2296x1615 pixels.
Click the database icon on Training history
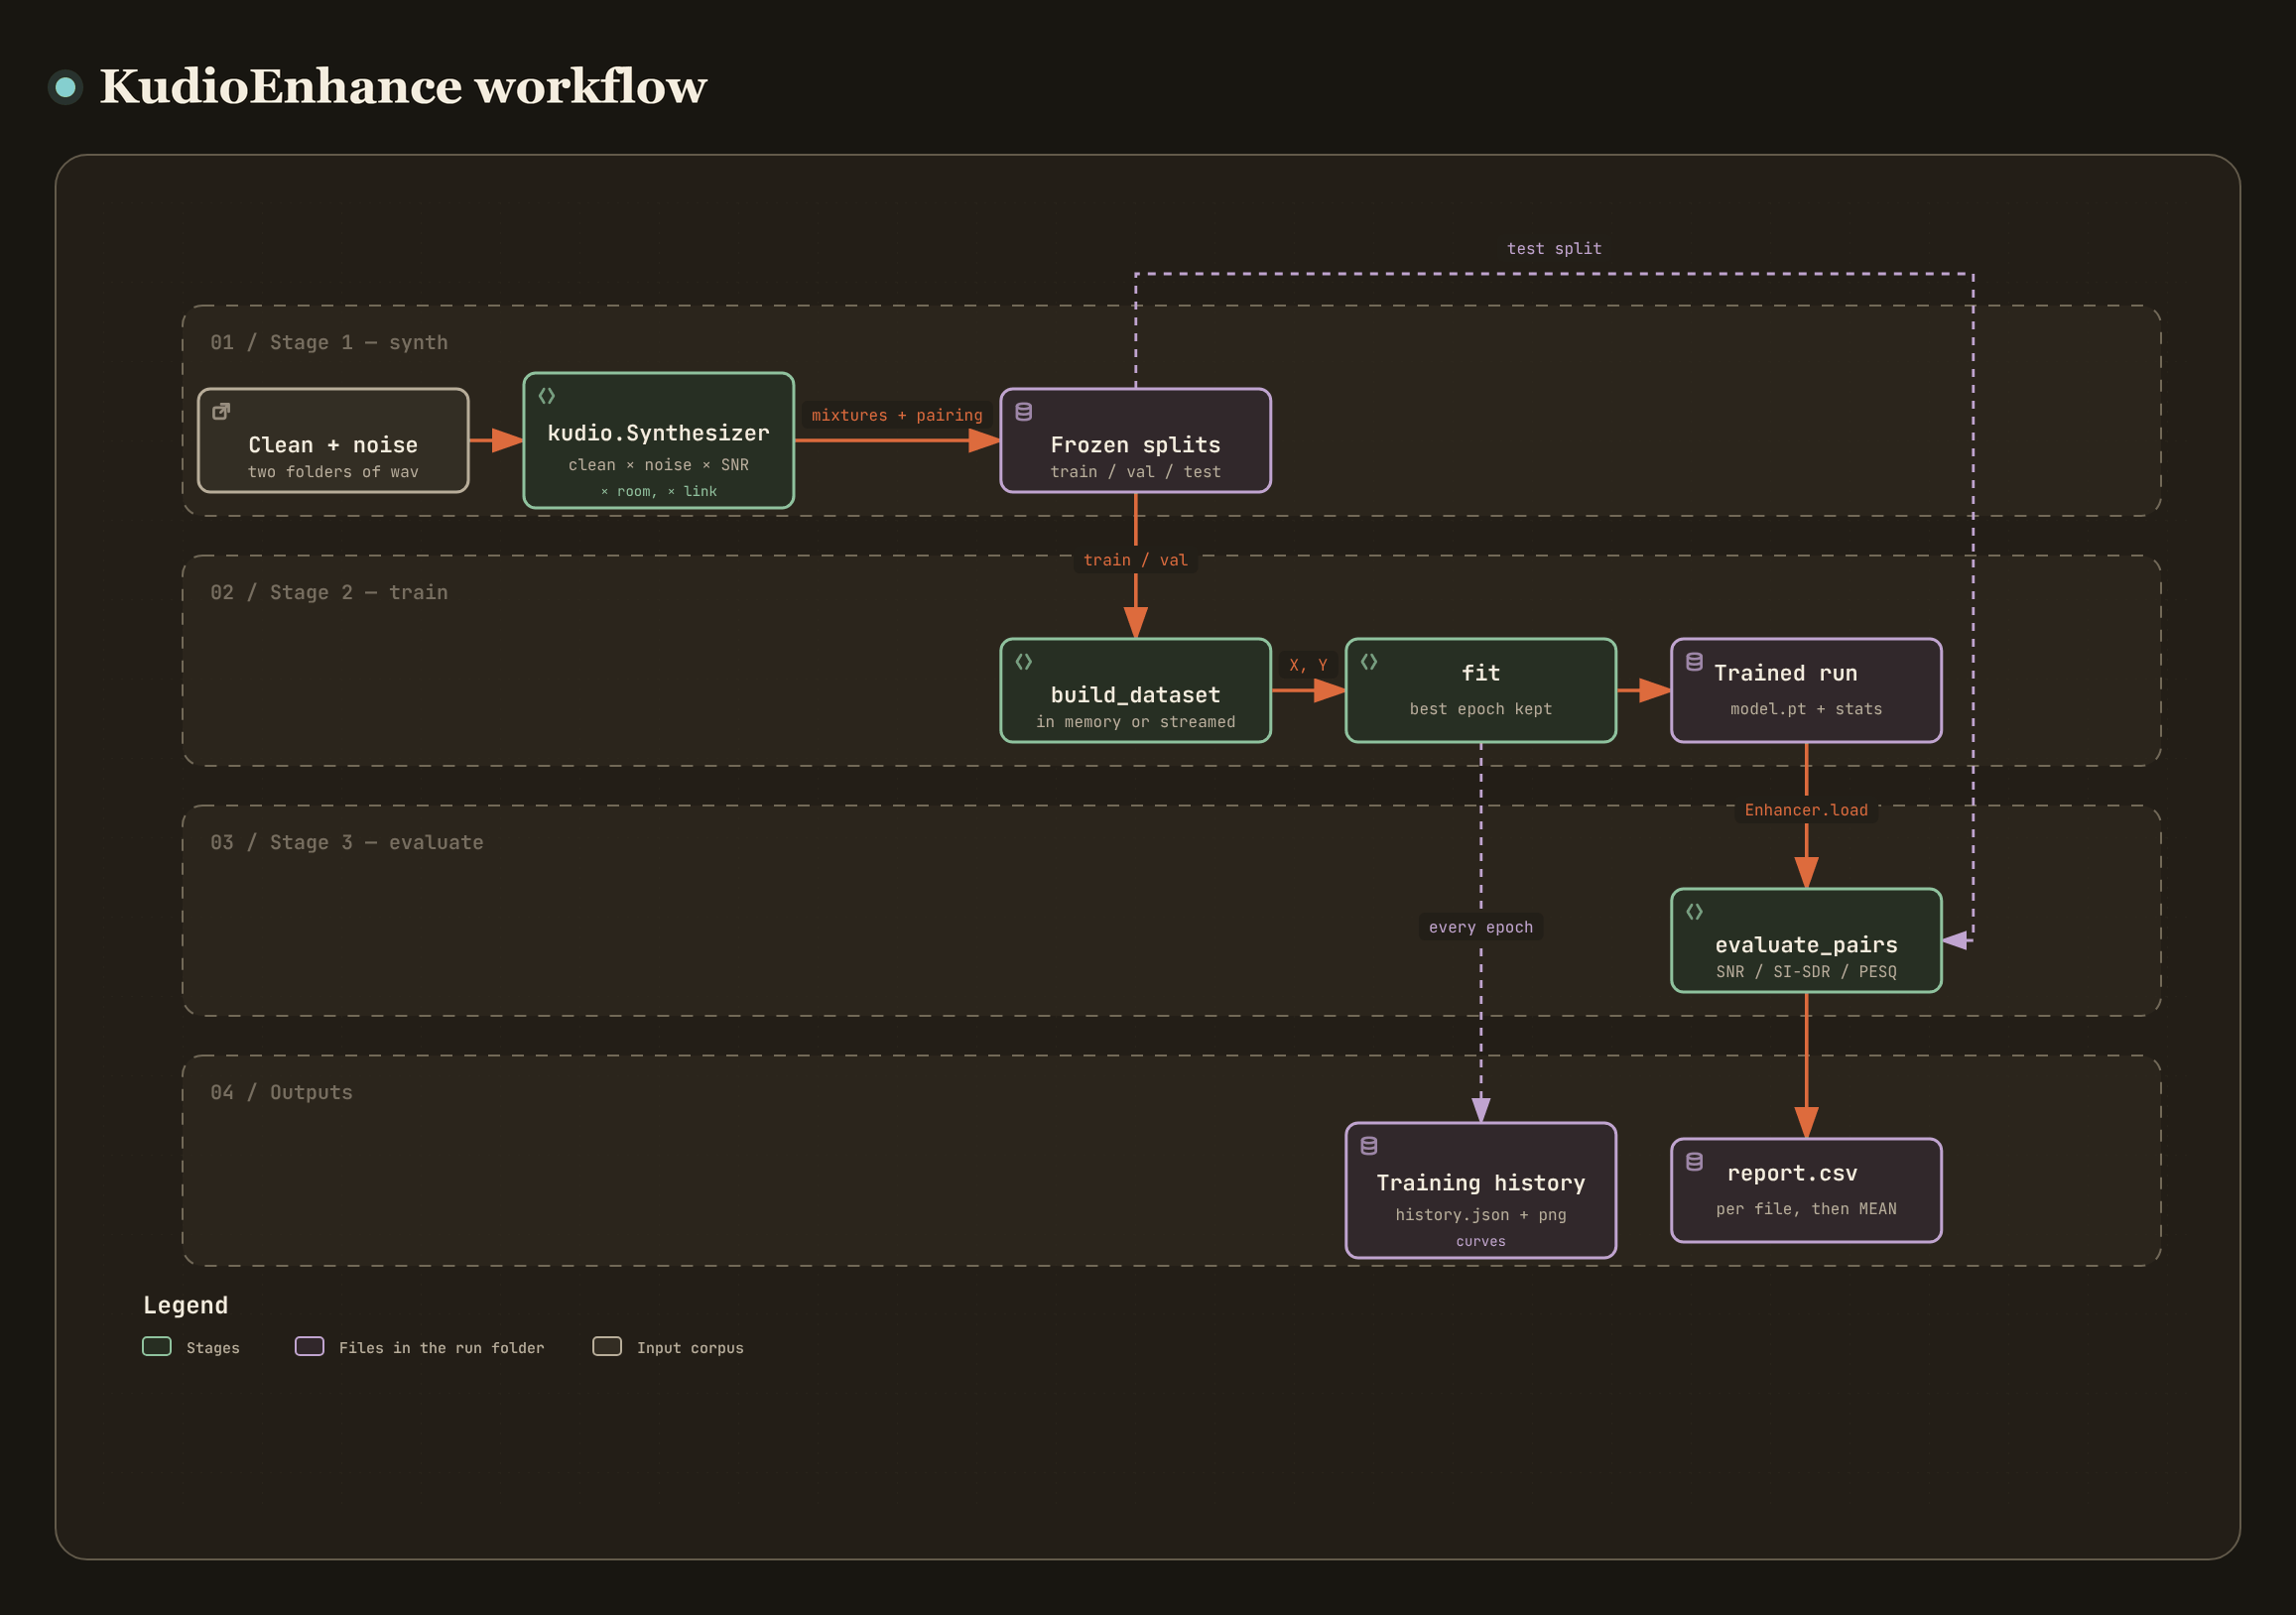click(x=1368, y=1145)
